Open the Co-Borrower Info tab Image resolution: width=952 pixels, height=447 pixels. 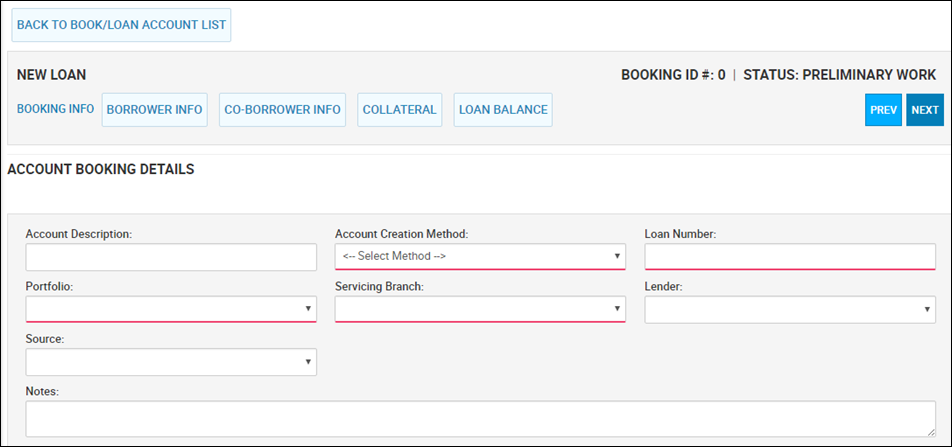[x=282, y=110]
